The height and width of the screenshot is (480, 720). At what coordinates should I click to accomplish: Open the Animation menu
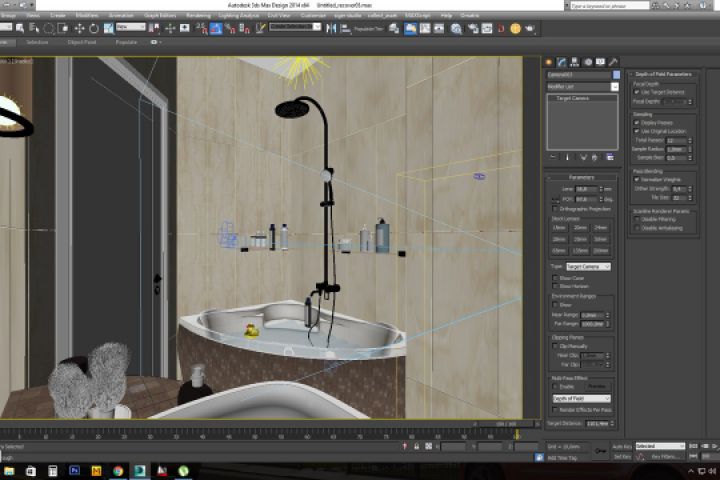tap(121, 16)
